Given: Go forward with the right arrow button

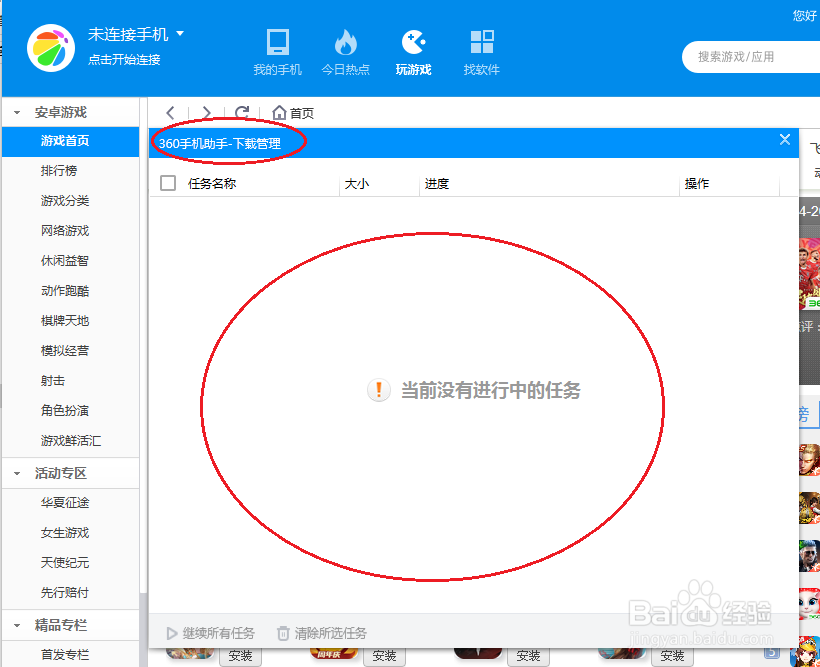Looking at the screenshot, I should (x=206, y=112).
